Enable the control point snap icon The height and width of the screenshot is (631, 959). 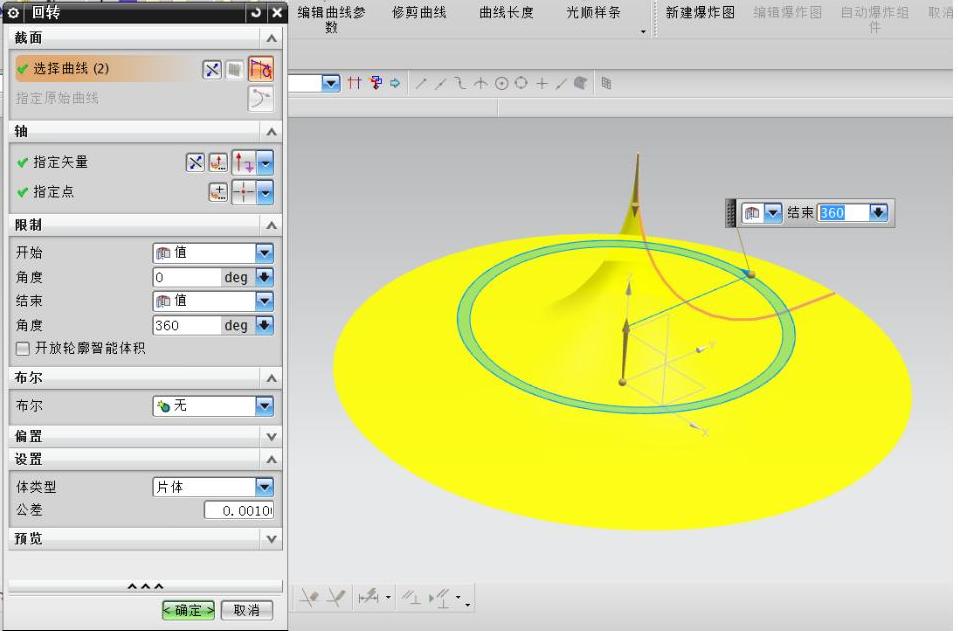pos(460,83)
